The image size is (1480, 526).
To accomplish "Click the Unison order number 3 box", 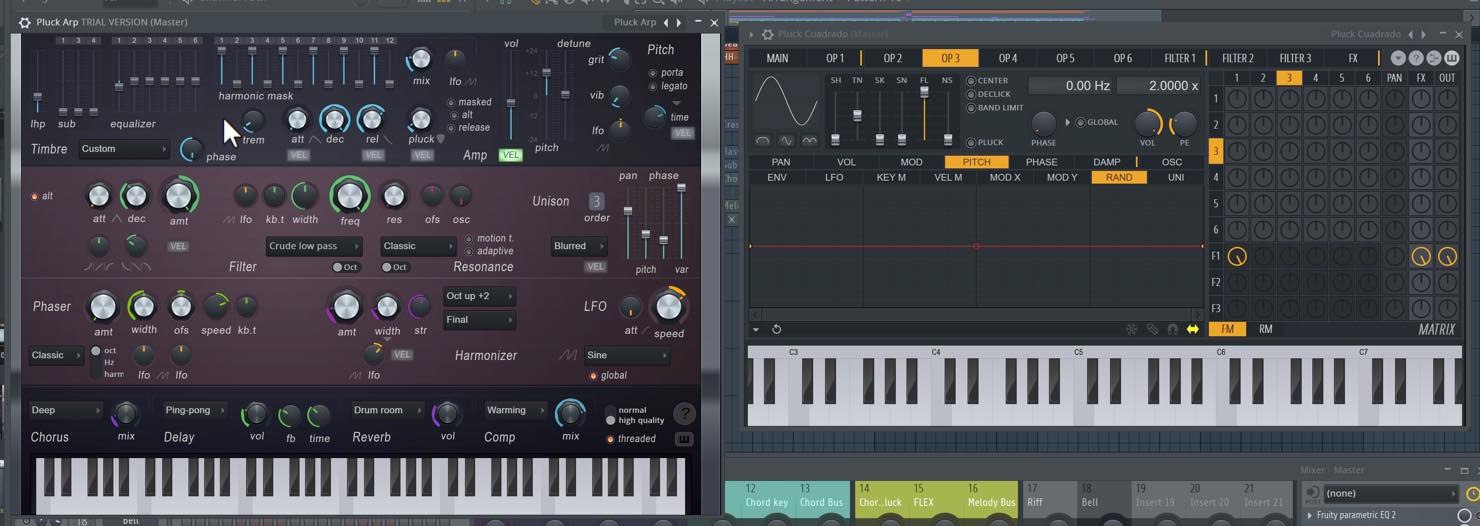I will [x=596, y=201].
